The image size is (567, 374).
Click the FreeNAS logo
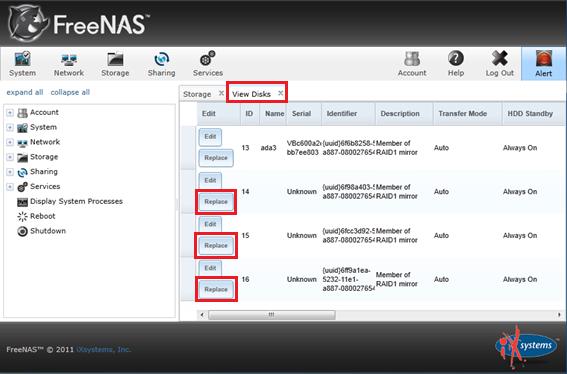78,24
